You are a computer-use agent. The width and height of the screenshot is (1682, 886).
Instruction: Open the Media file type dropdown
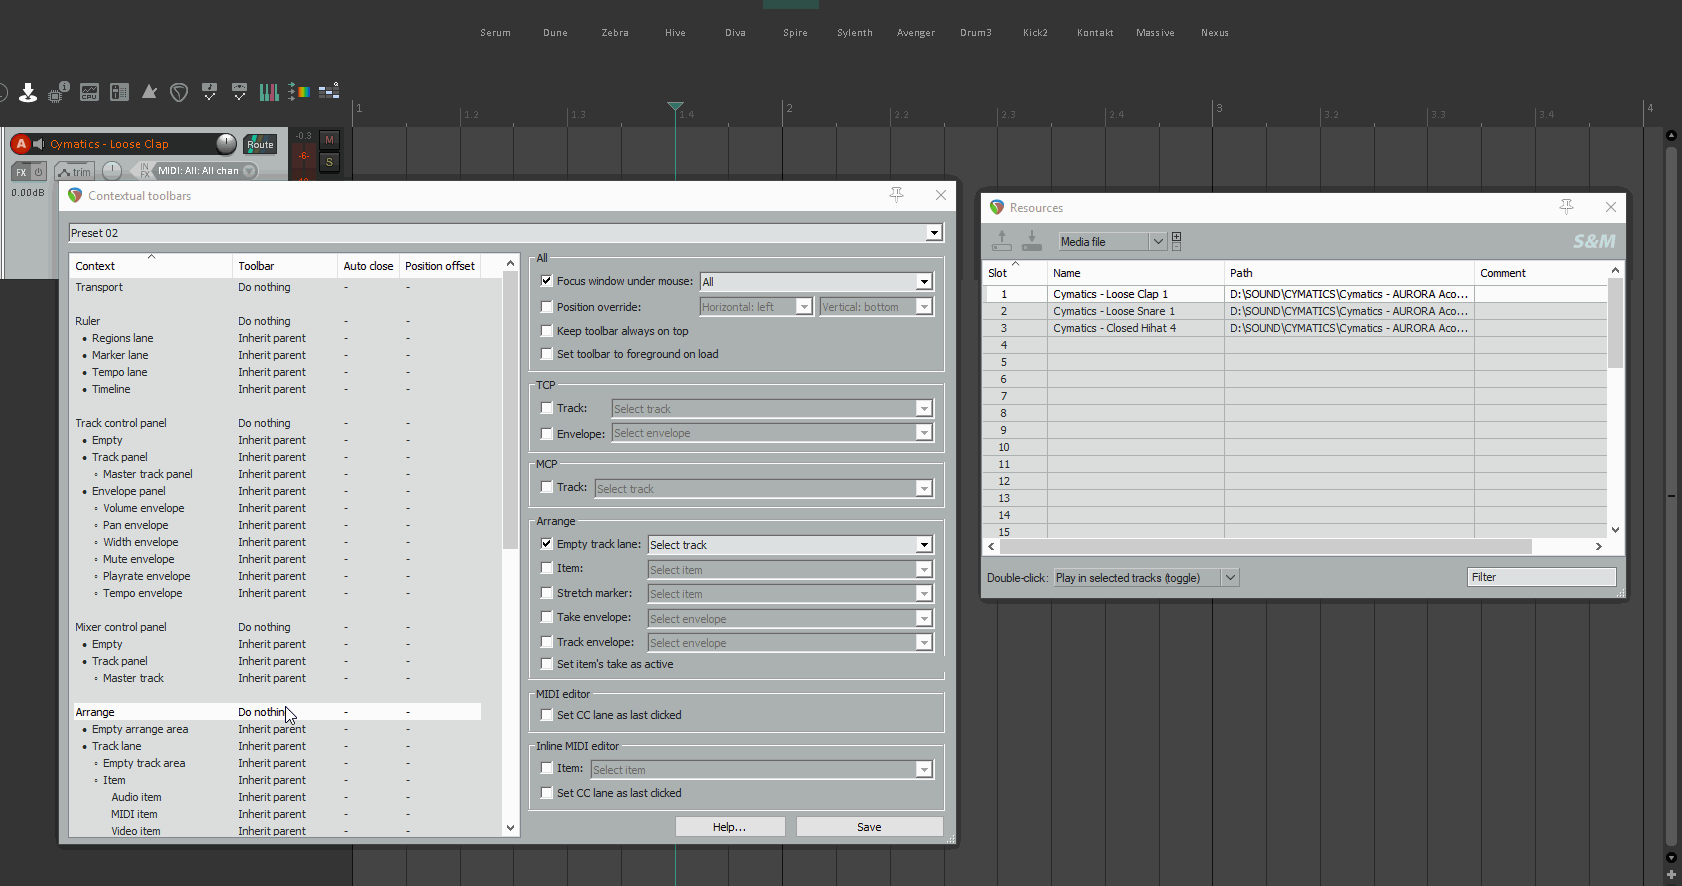(1157, 242)
